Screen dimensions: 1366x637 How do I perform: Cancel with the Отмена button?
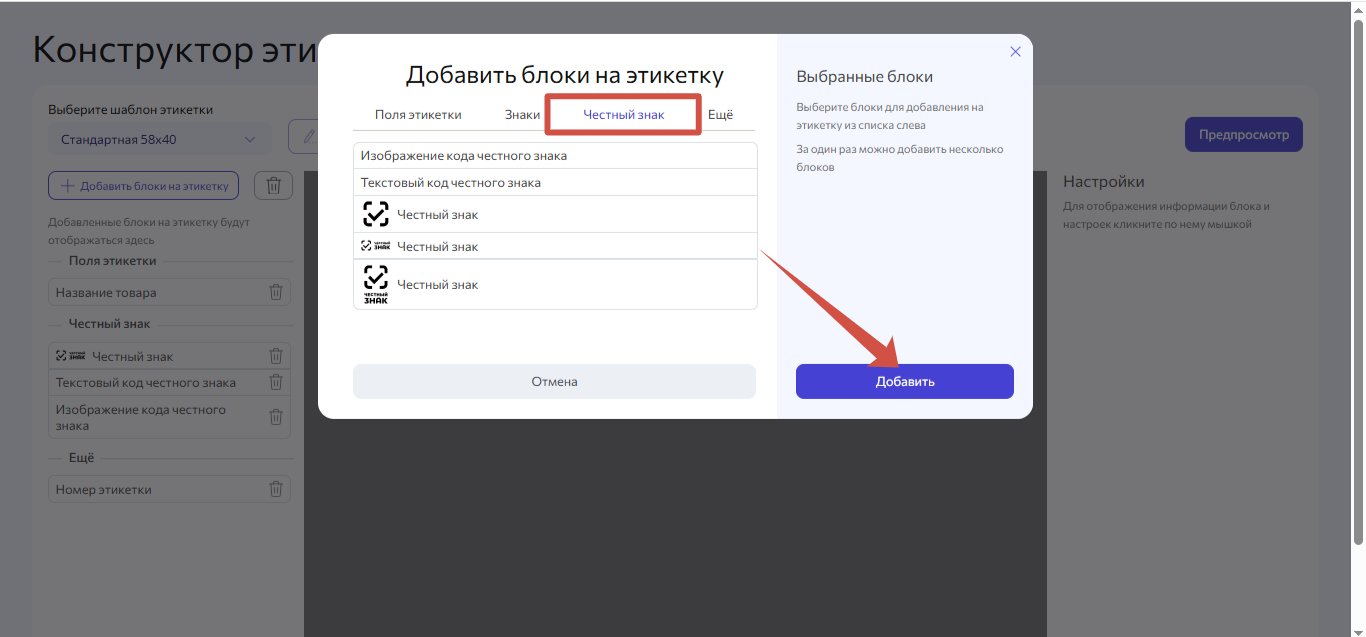point(554,381)
